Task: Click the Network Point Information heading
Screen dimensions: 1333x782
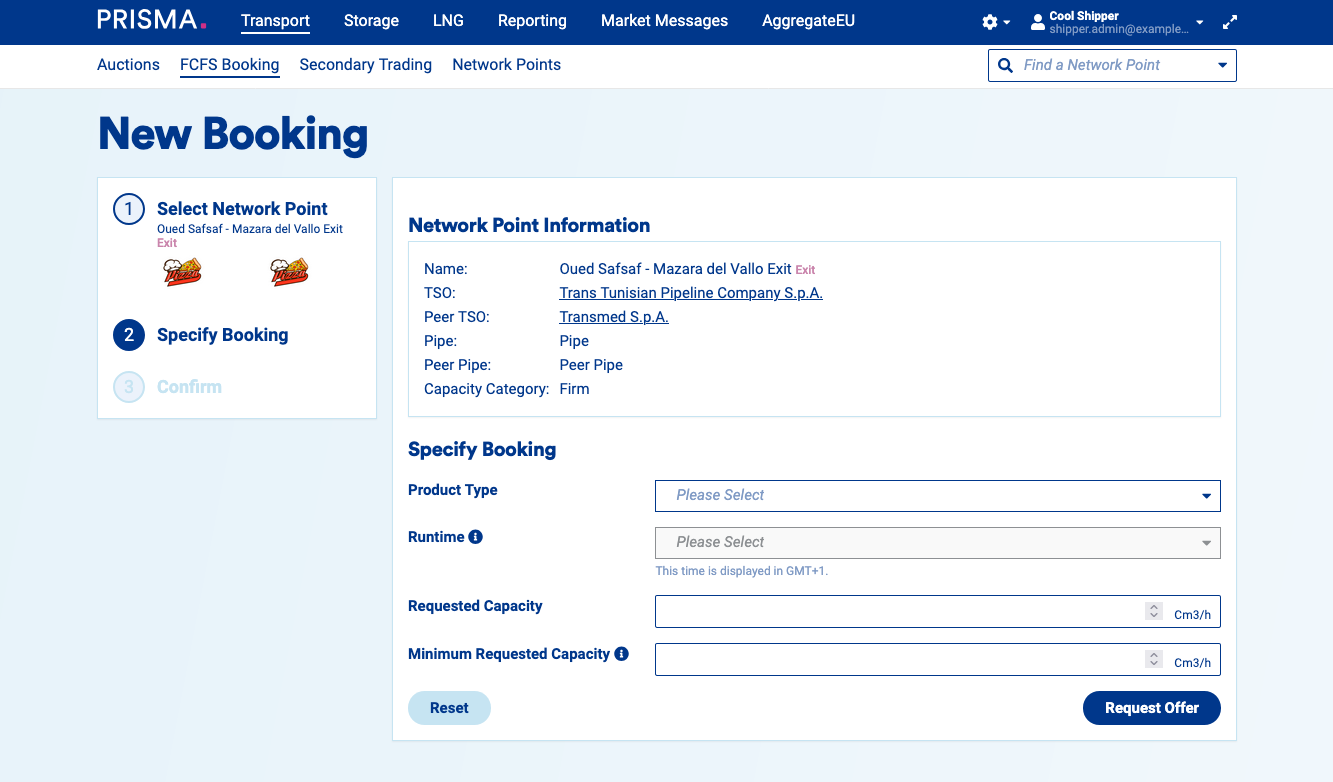Action: pyautogui.click(x=529, y=225)
